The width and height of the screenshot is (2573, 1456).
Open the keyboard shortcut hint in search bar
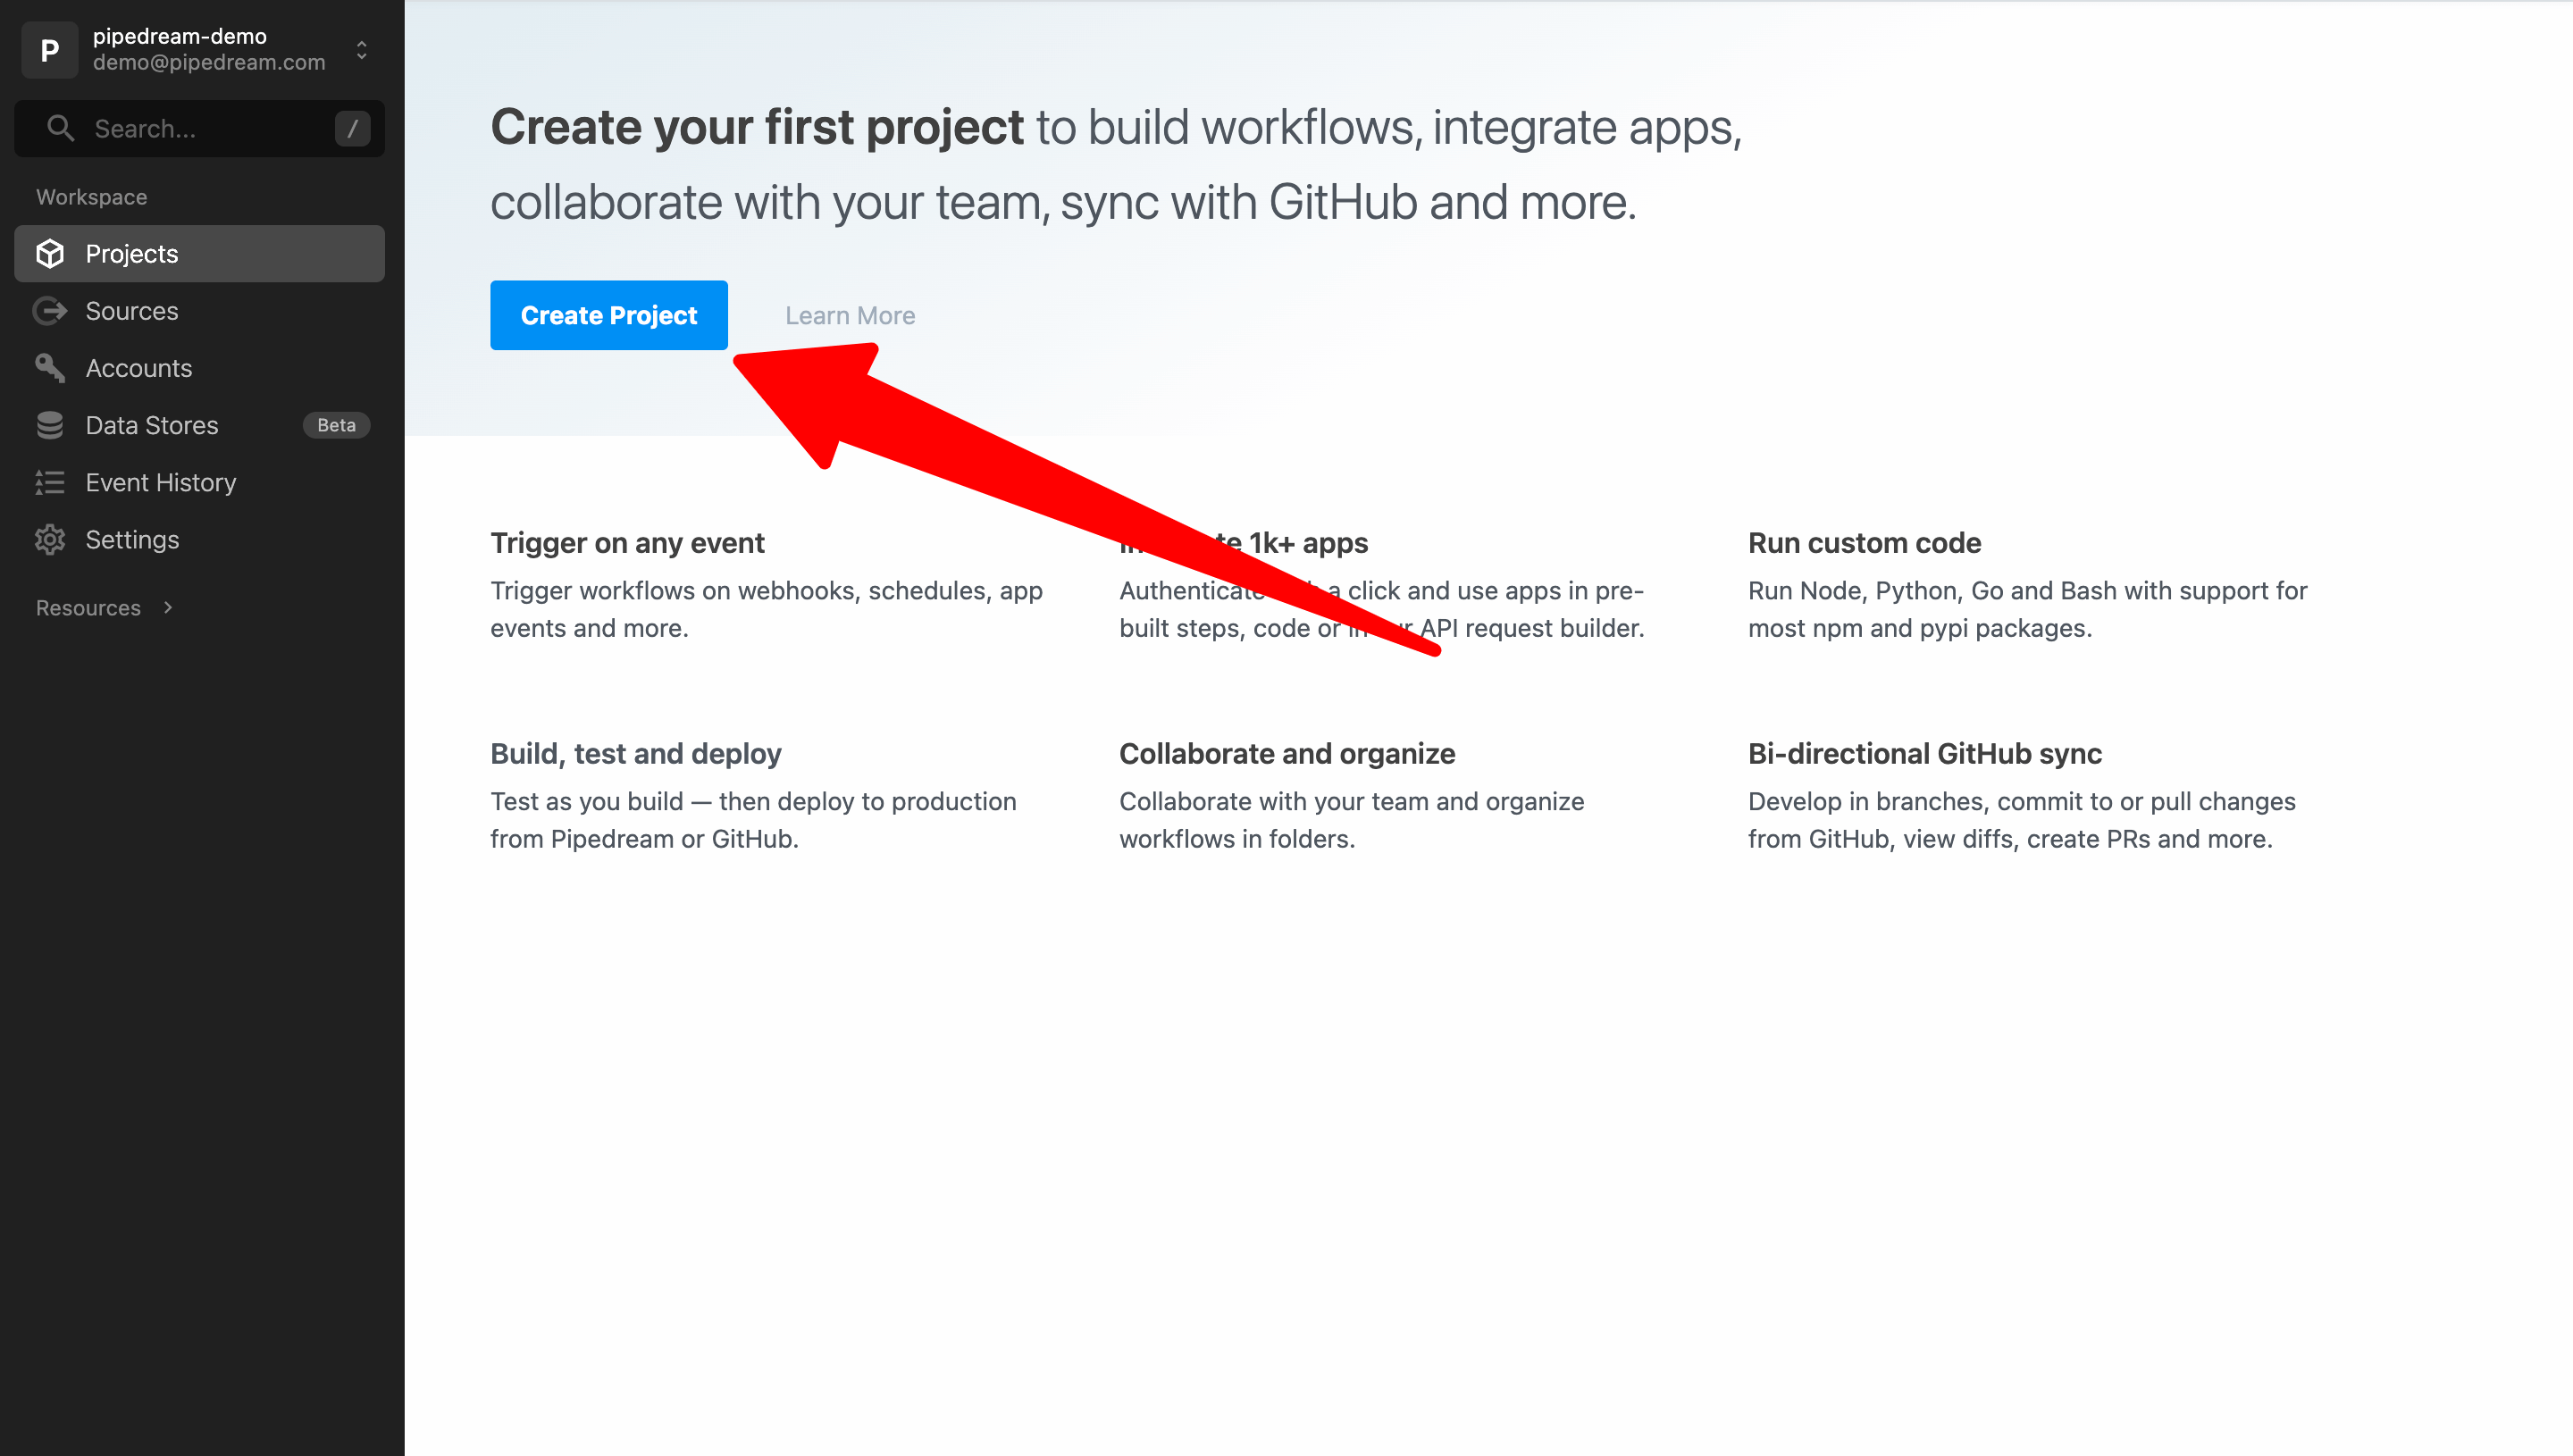(351, 128)
